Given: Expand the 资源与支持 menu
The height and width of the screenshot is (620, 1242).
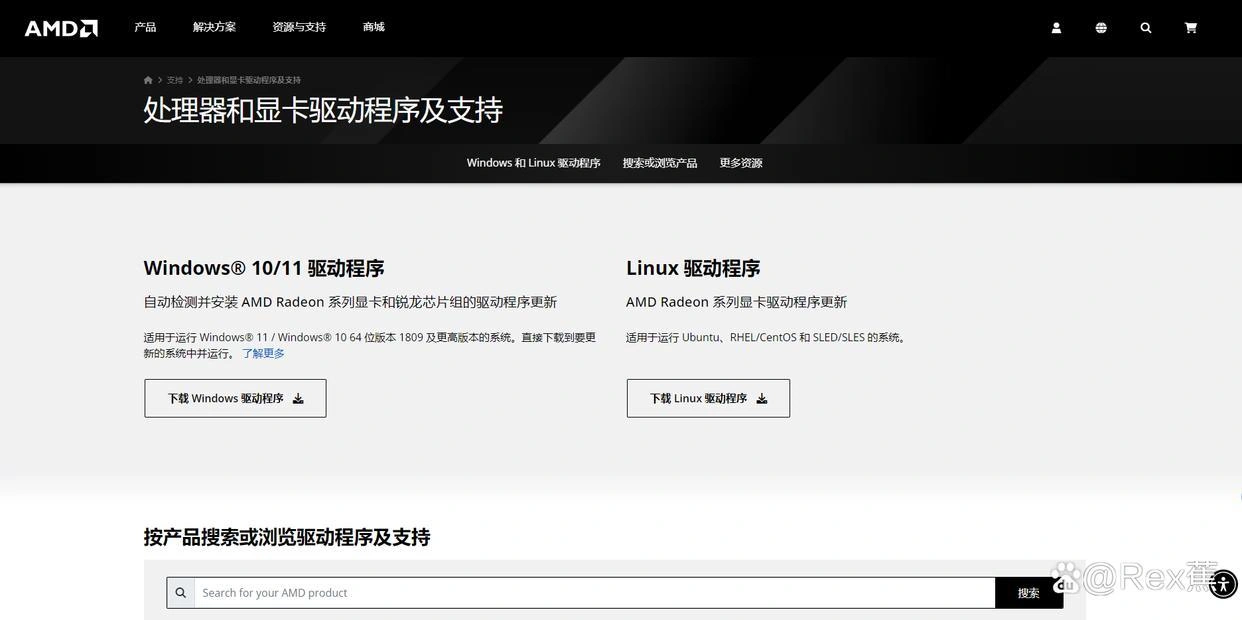Looking at the screenshot, I should click(x=299, y=27).
